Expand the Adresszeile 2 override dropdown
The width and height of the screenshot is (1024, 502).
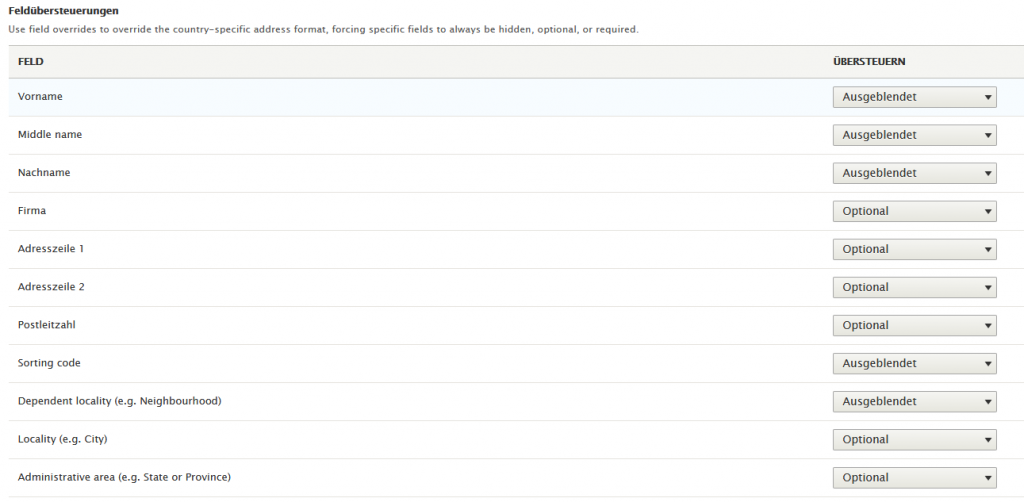point(914,287)
